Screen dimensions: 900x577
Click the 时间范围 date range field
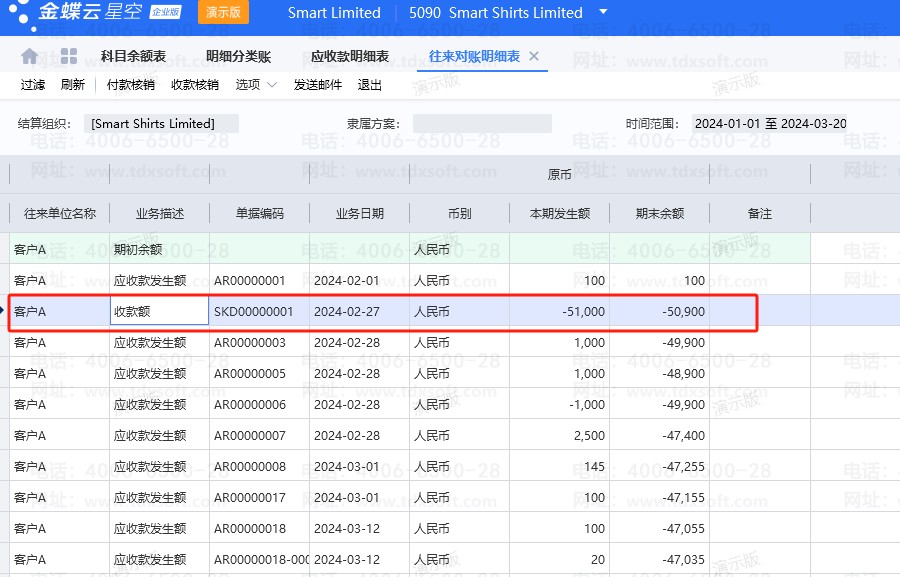(x=770, y=124)
